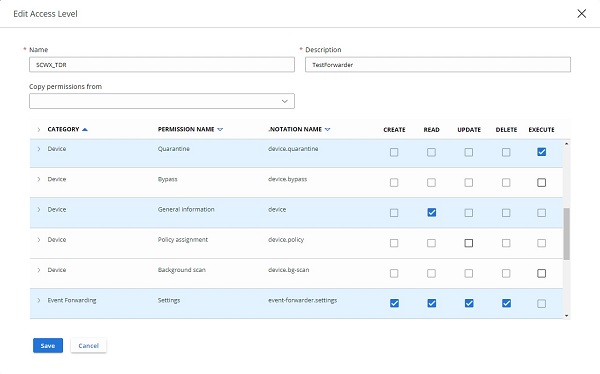The width and height of the screenshot is (600, 374).
Task: Click the Quarantine permission name
Action: pos(173,149)
